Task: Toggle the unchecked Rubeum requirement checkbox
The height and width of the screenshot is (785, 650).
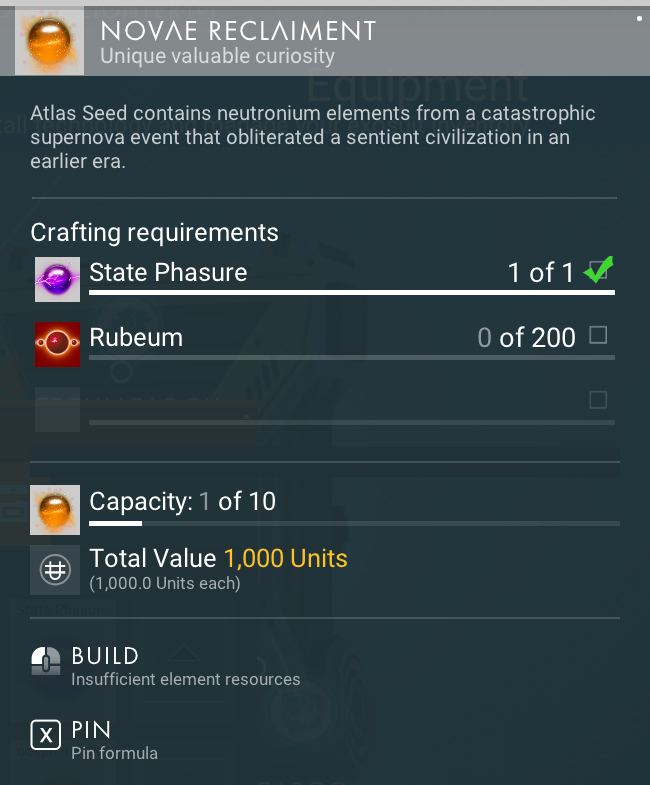Action: click(598, 335)
